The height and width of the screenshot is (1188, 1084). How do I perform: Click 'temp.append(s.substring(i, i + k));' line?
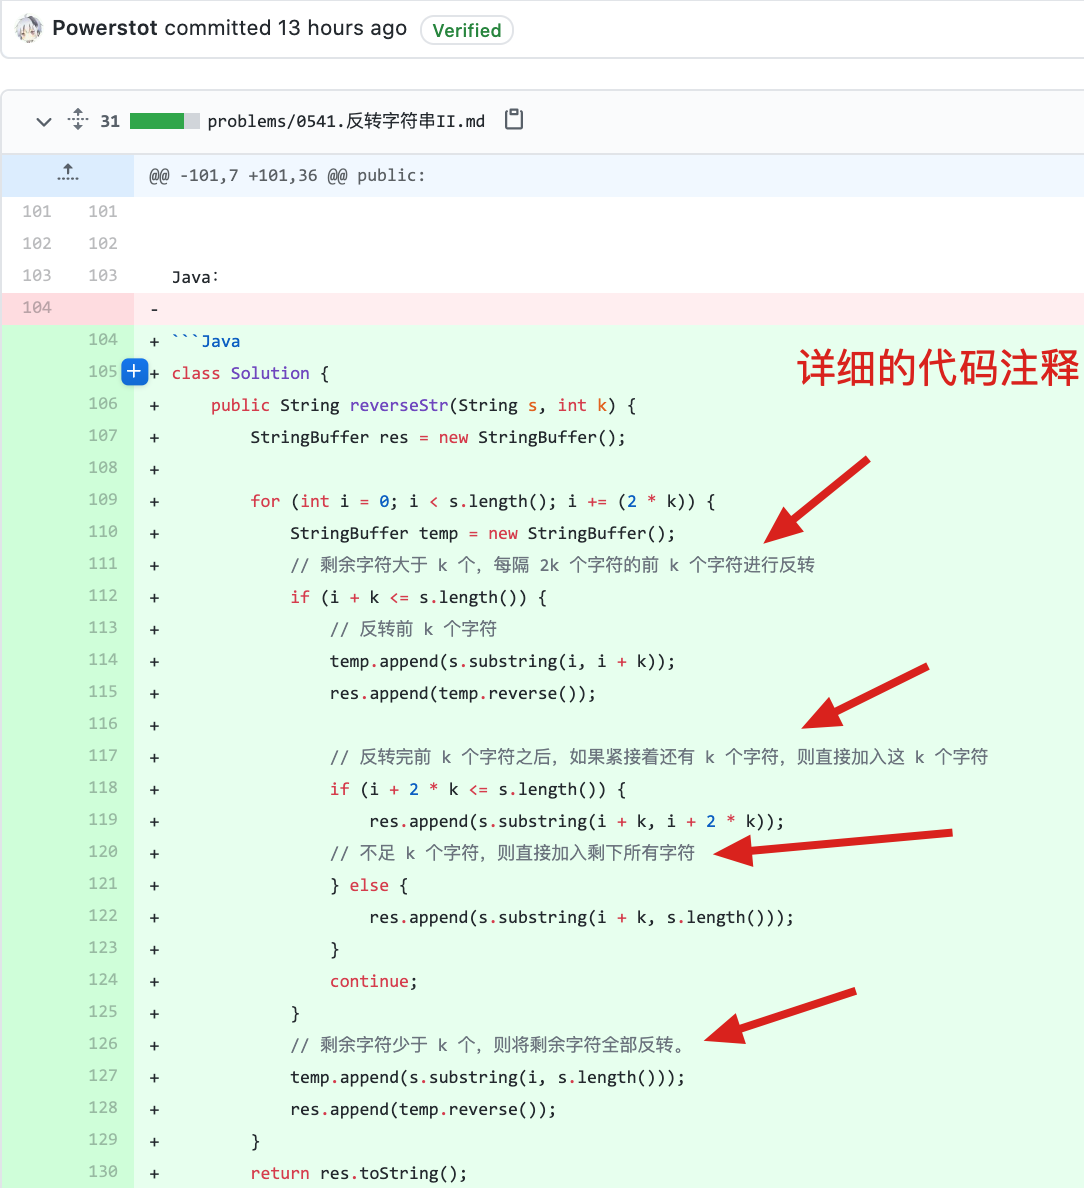502,661
